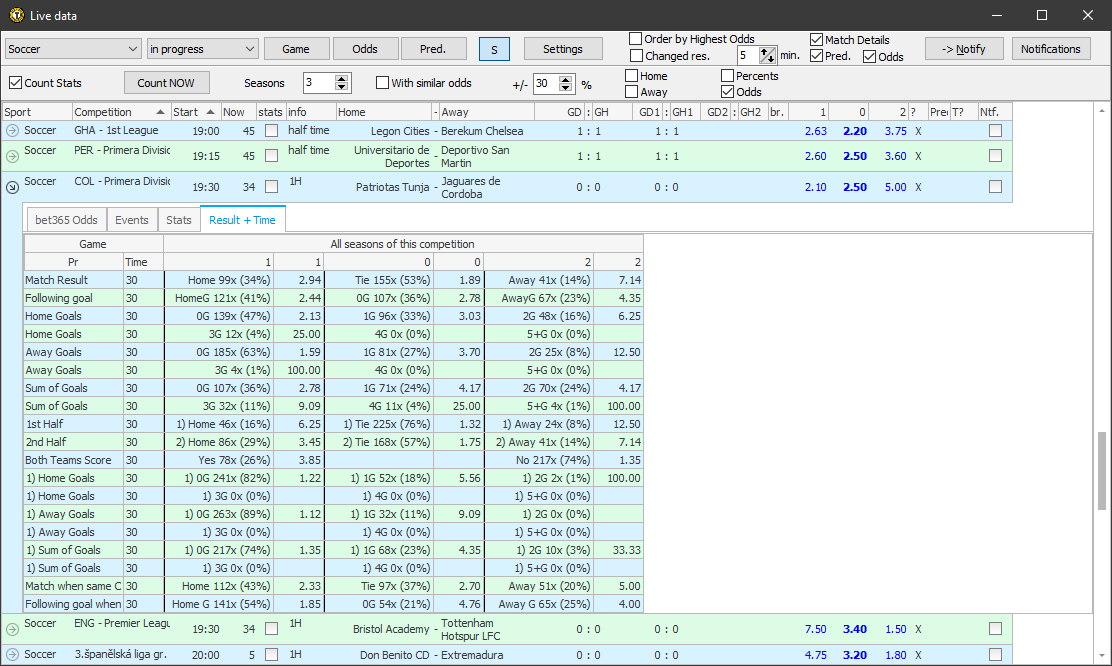Click the arrow icon on PER Primera Division row

click(11, 156)
